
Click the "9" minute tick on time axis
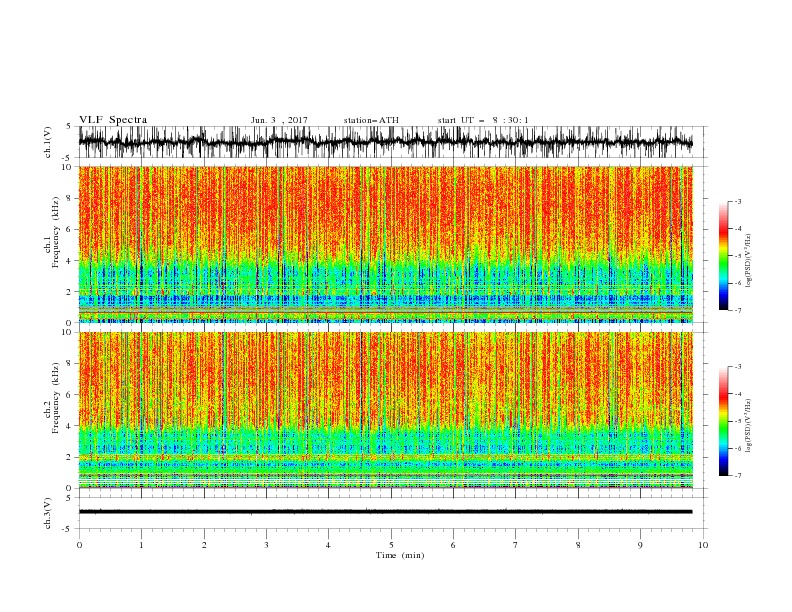pos(640,545)
